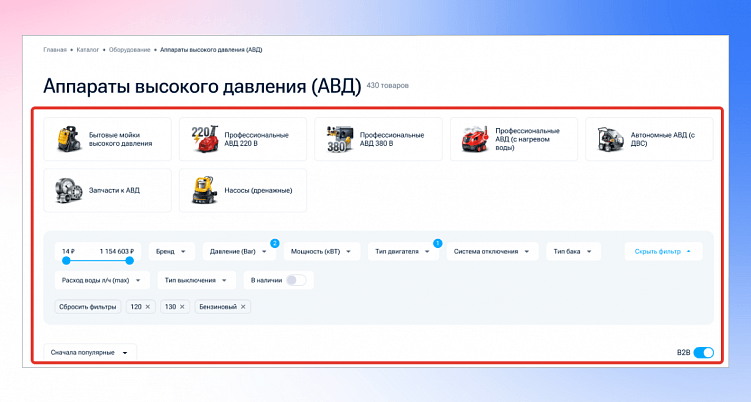Image resolution: width=751 pixels, height=402 pixels.
Task: Go to Оборудование breadcrumb
Action: click(129, 50)
